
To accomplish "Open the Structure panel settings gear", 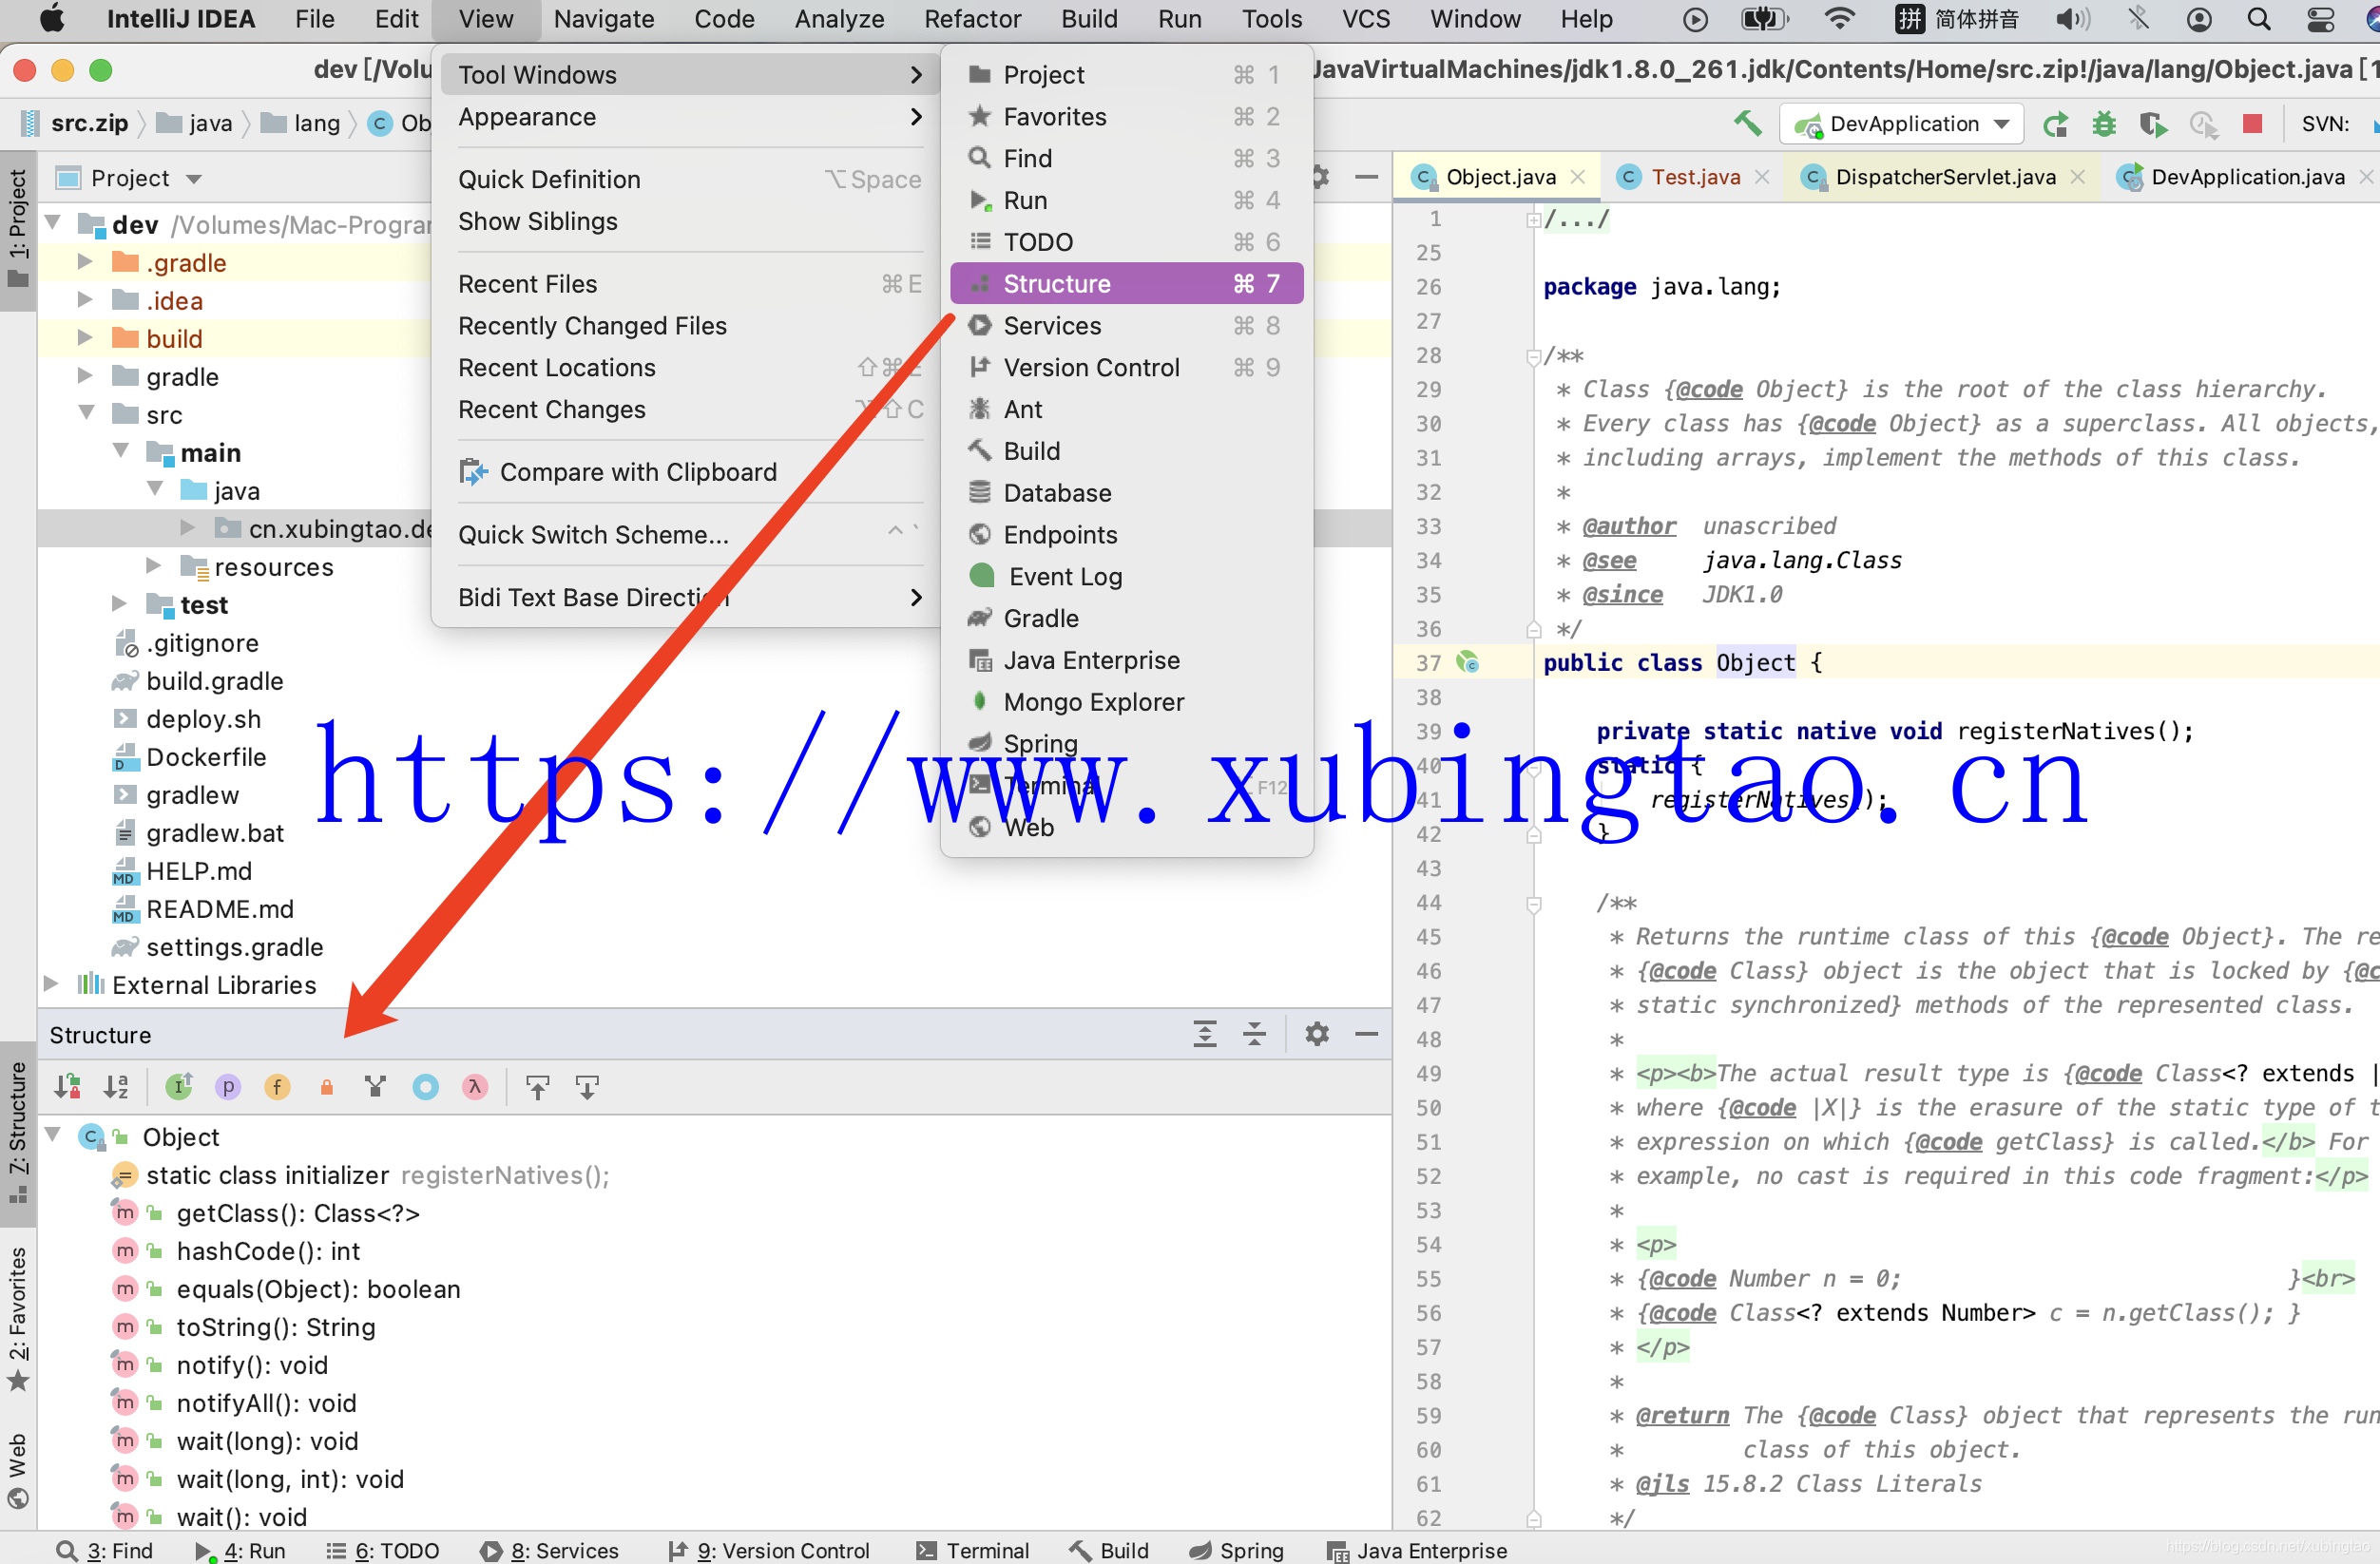I will click(1317, 1034).
